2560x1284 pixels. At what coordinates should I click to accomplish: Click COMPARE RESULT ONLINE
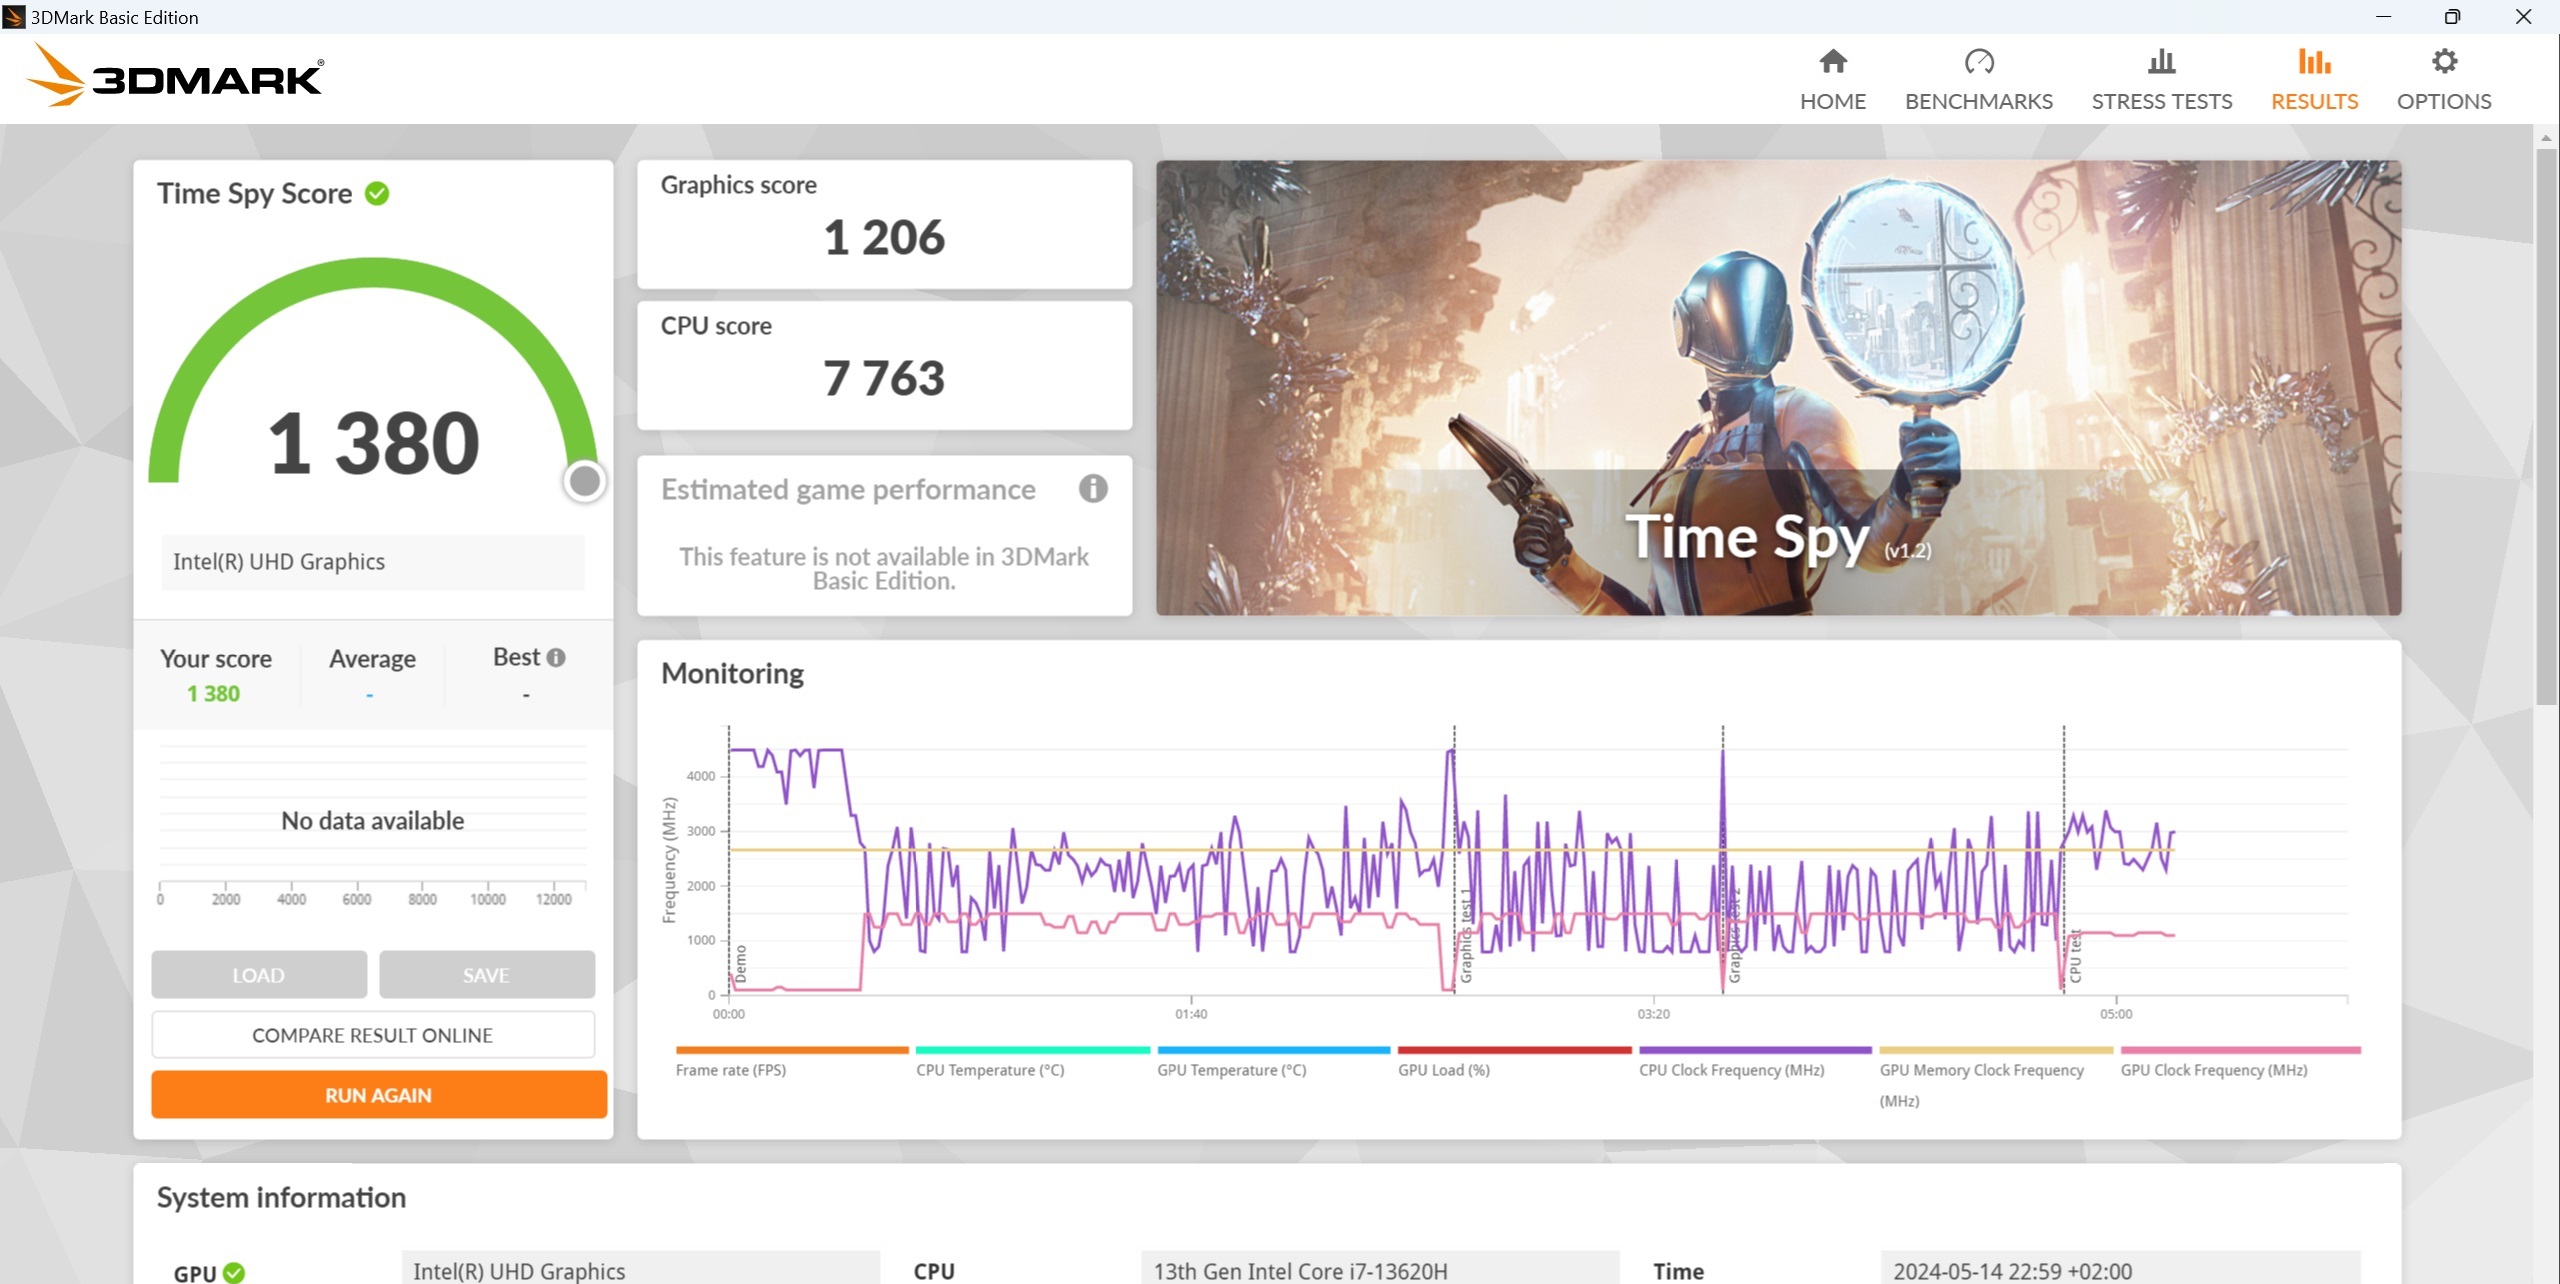coord(373,1035)
